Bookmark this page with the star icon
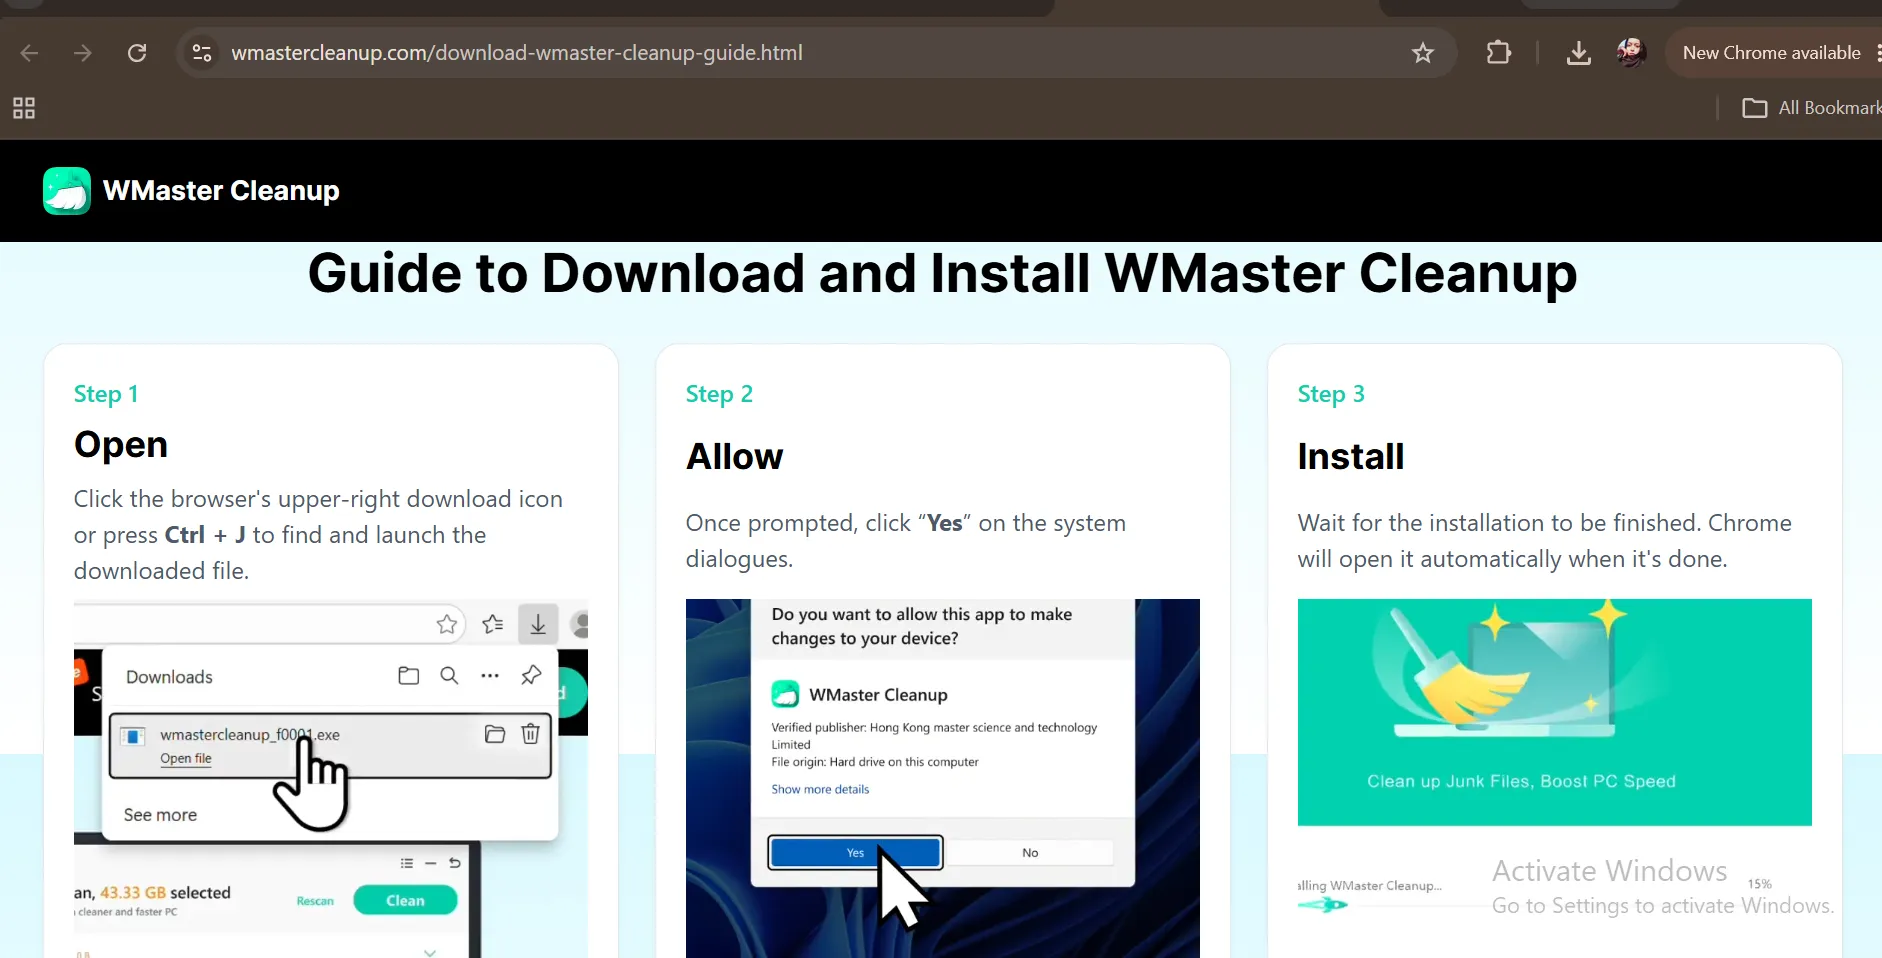1882x958 pixels. click(1422, 53)
